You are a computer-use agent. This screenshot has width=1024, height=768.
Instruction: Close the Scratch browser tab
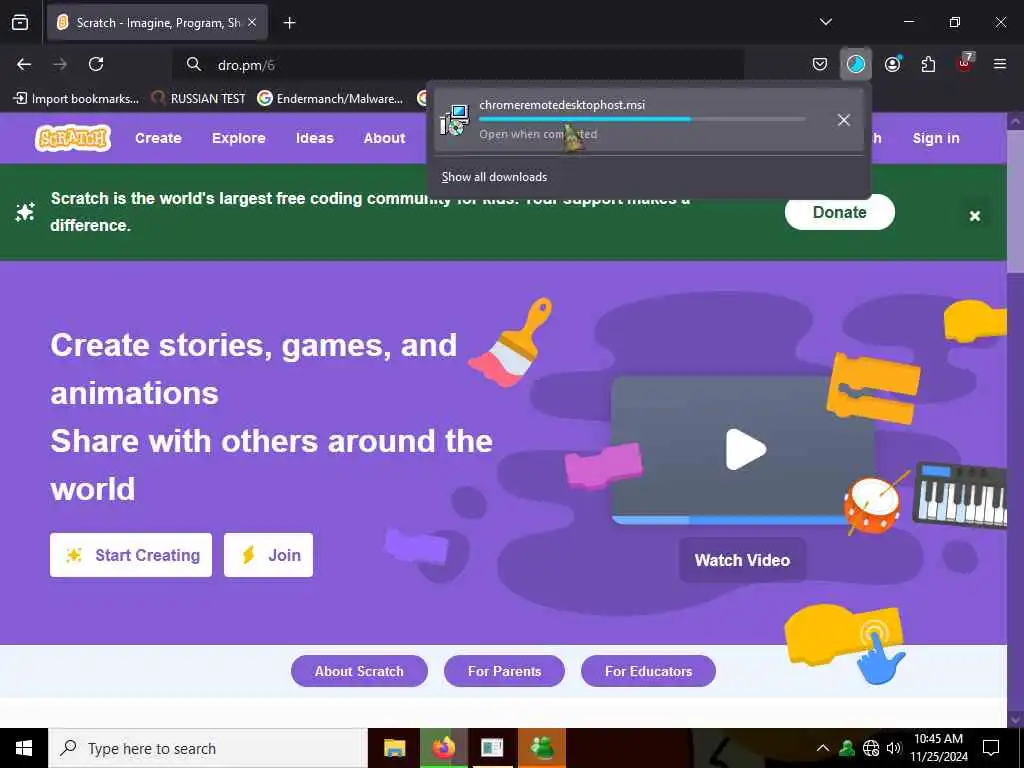[252, 23]
